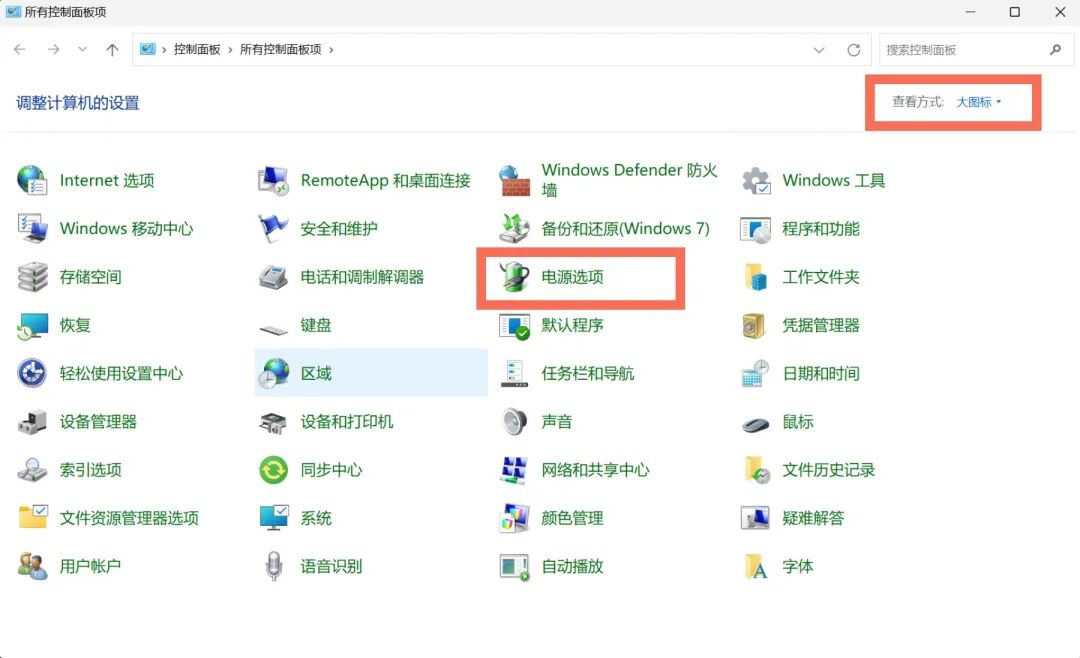Click the 区域 globe clock icon
Image resolution: width=1080 pixels, height=658 pixels.
[x=273, y=373]
